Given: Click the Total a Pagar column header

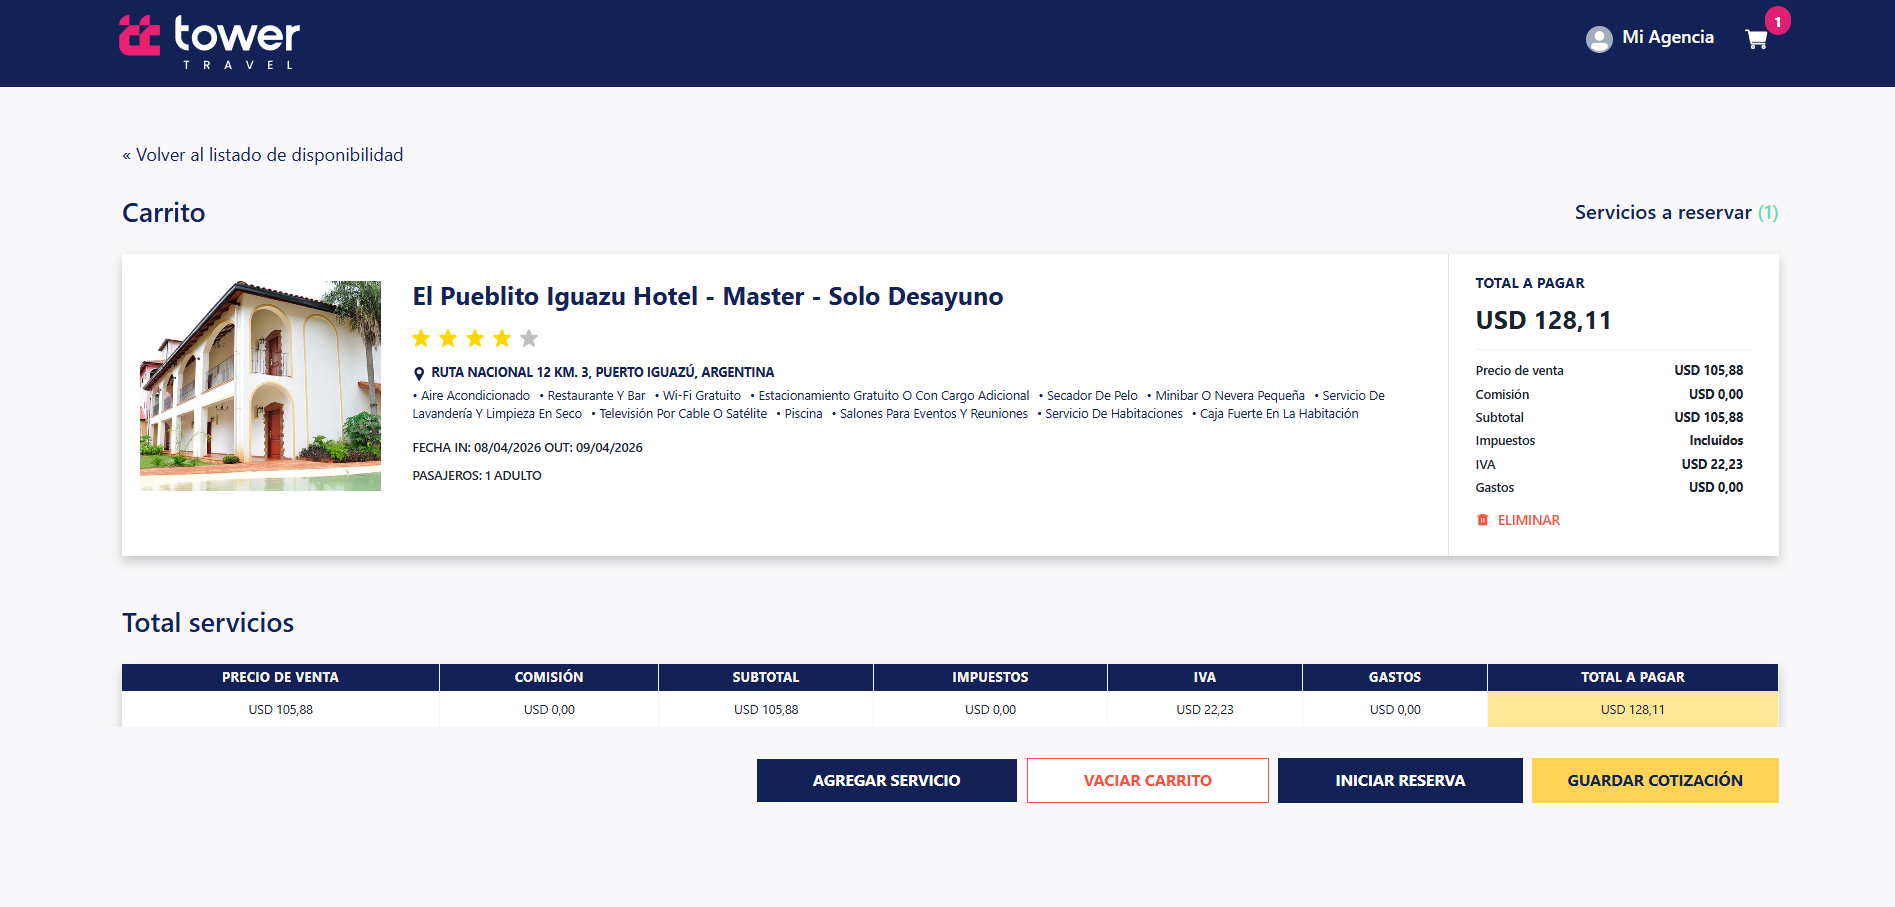Looking at the screenshot, I should click(x=1632, y=677).
